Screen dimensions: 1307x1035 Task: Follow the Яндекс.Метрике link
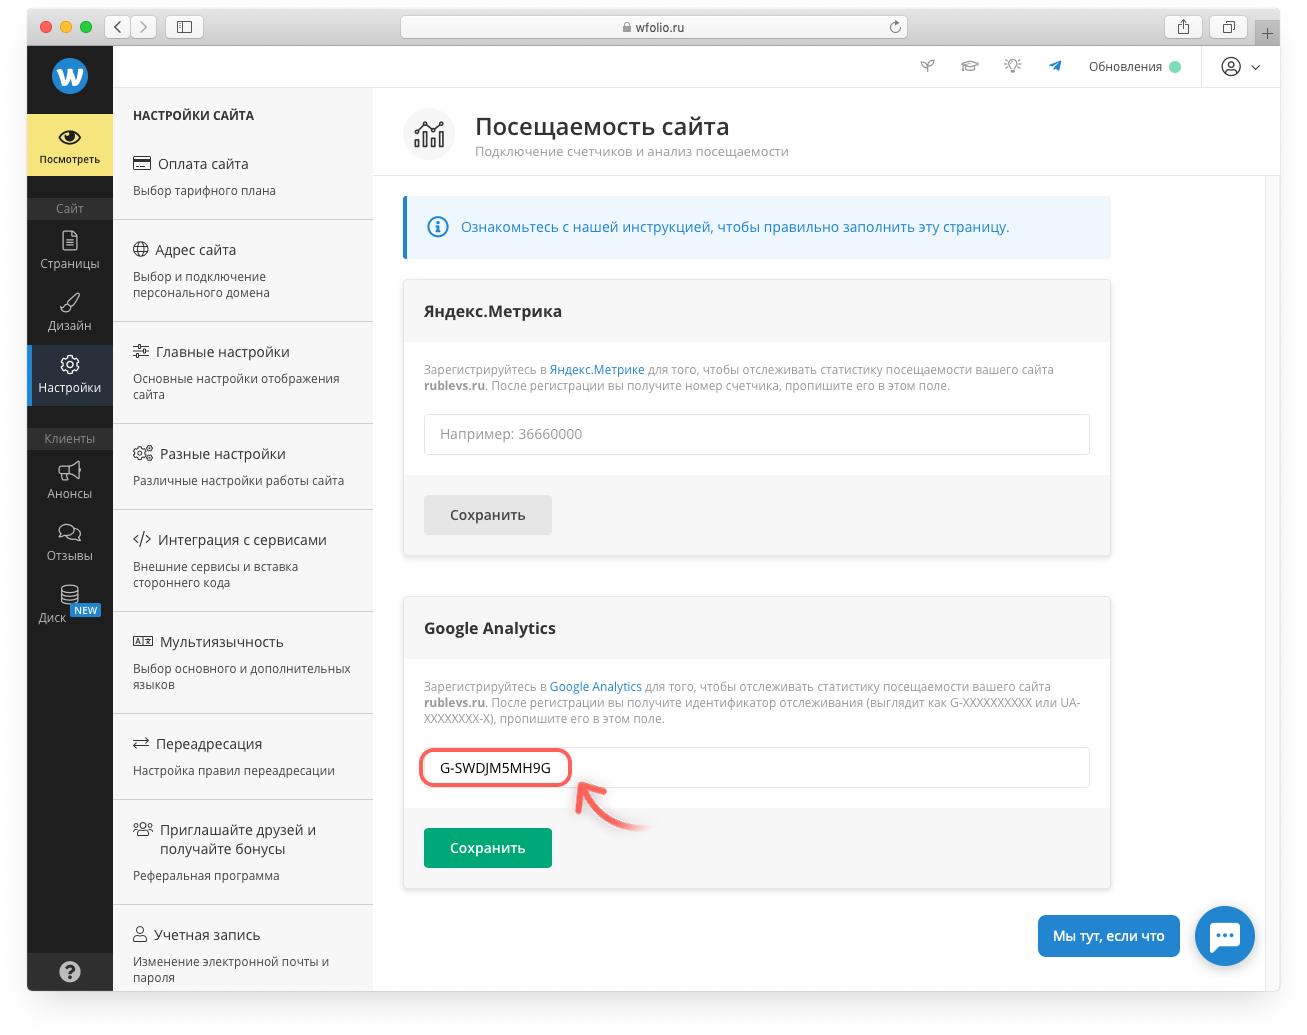[597, 370]
